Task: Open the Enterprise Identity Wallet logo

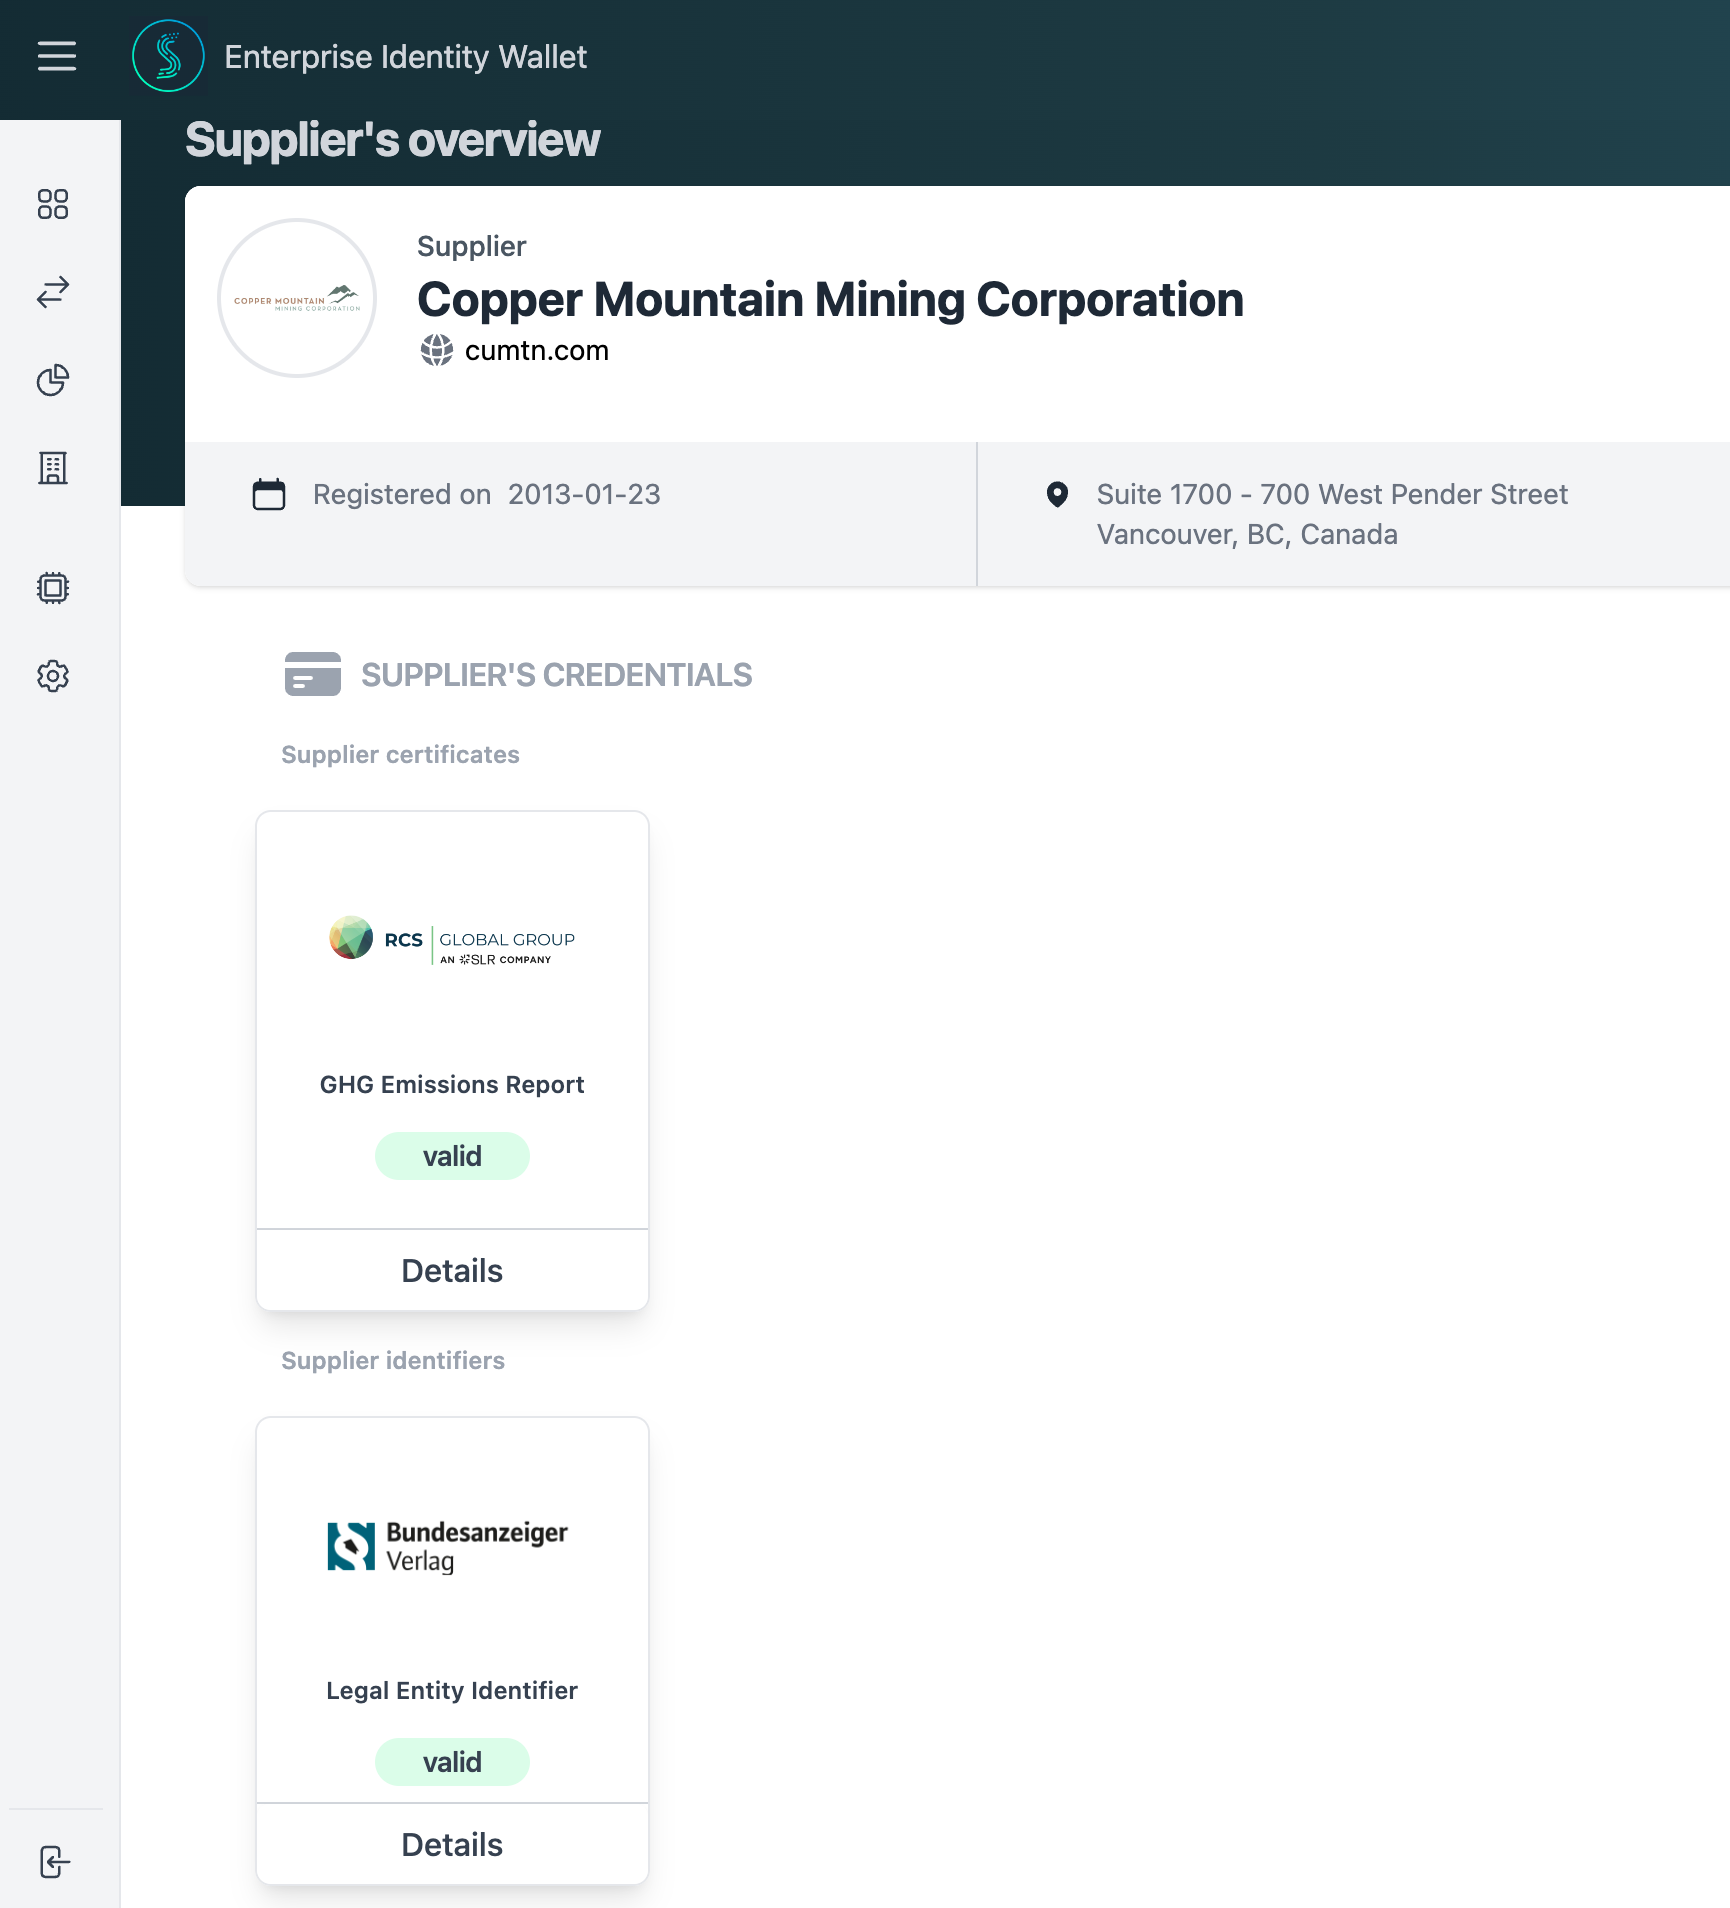Action: pyautogui.click(x=168, y=56)
